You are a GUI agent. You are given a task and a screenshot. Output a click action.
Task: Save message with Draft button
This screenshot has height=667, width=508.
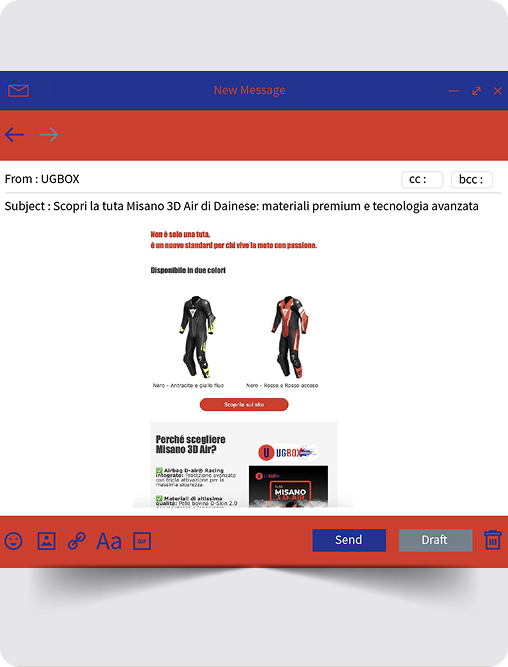(435, 540)
